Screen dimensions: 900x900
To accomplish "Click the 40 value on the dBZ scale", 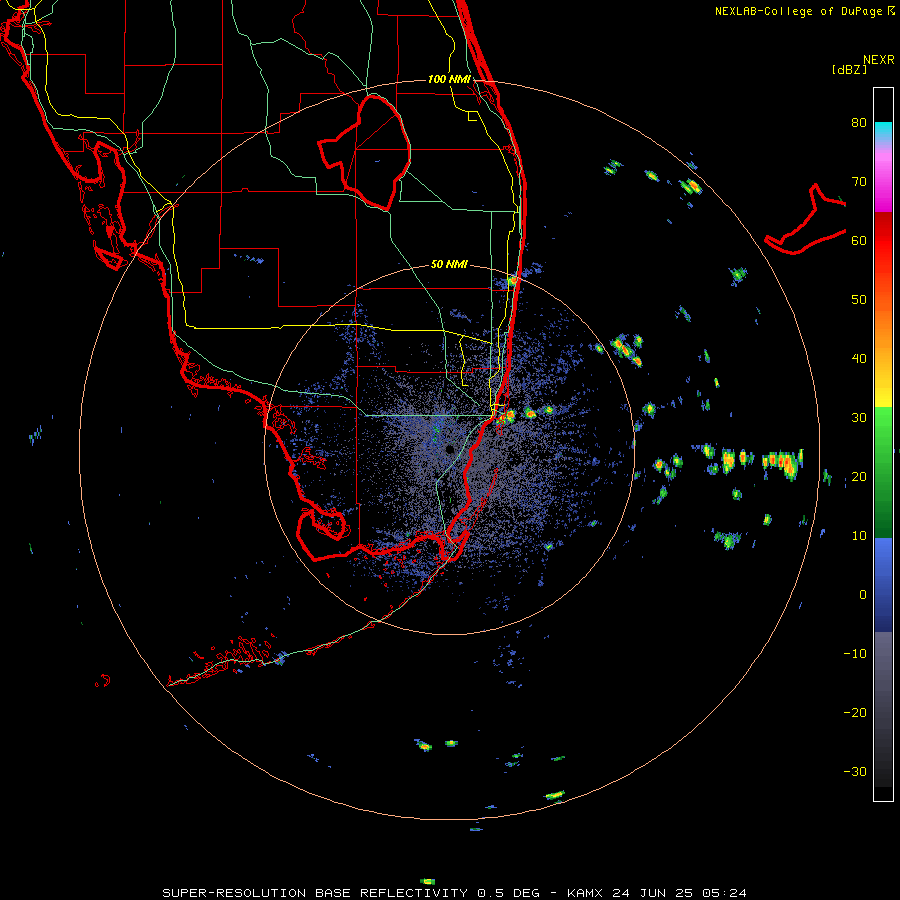I will click(859, 359).
